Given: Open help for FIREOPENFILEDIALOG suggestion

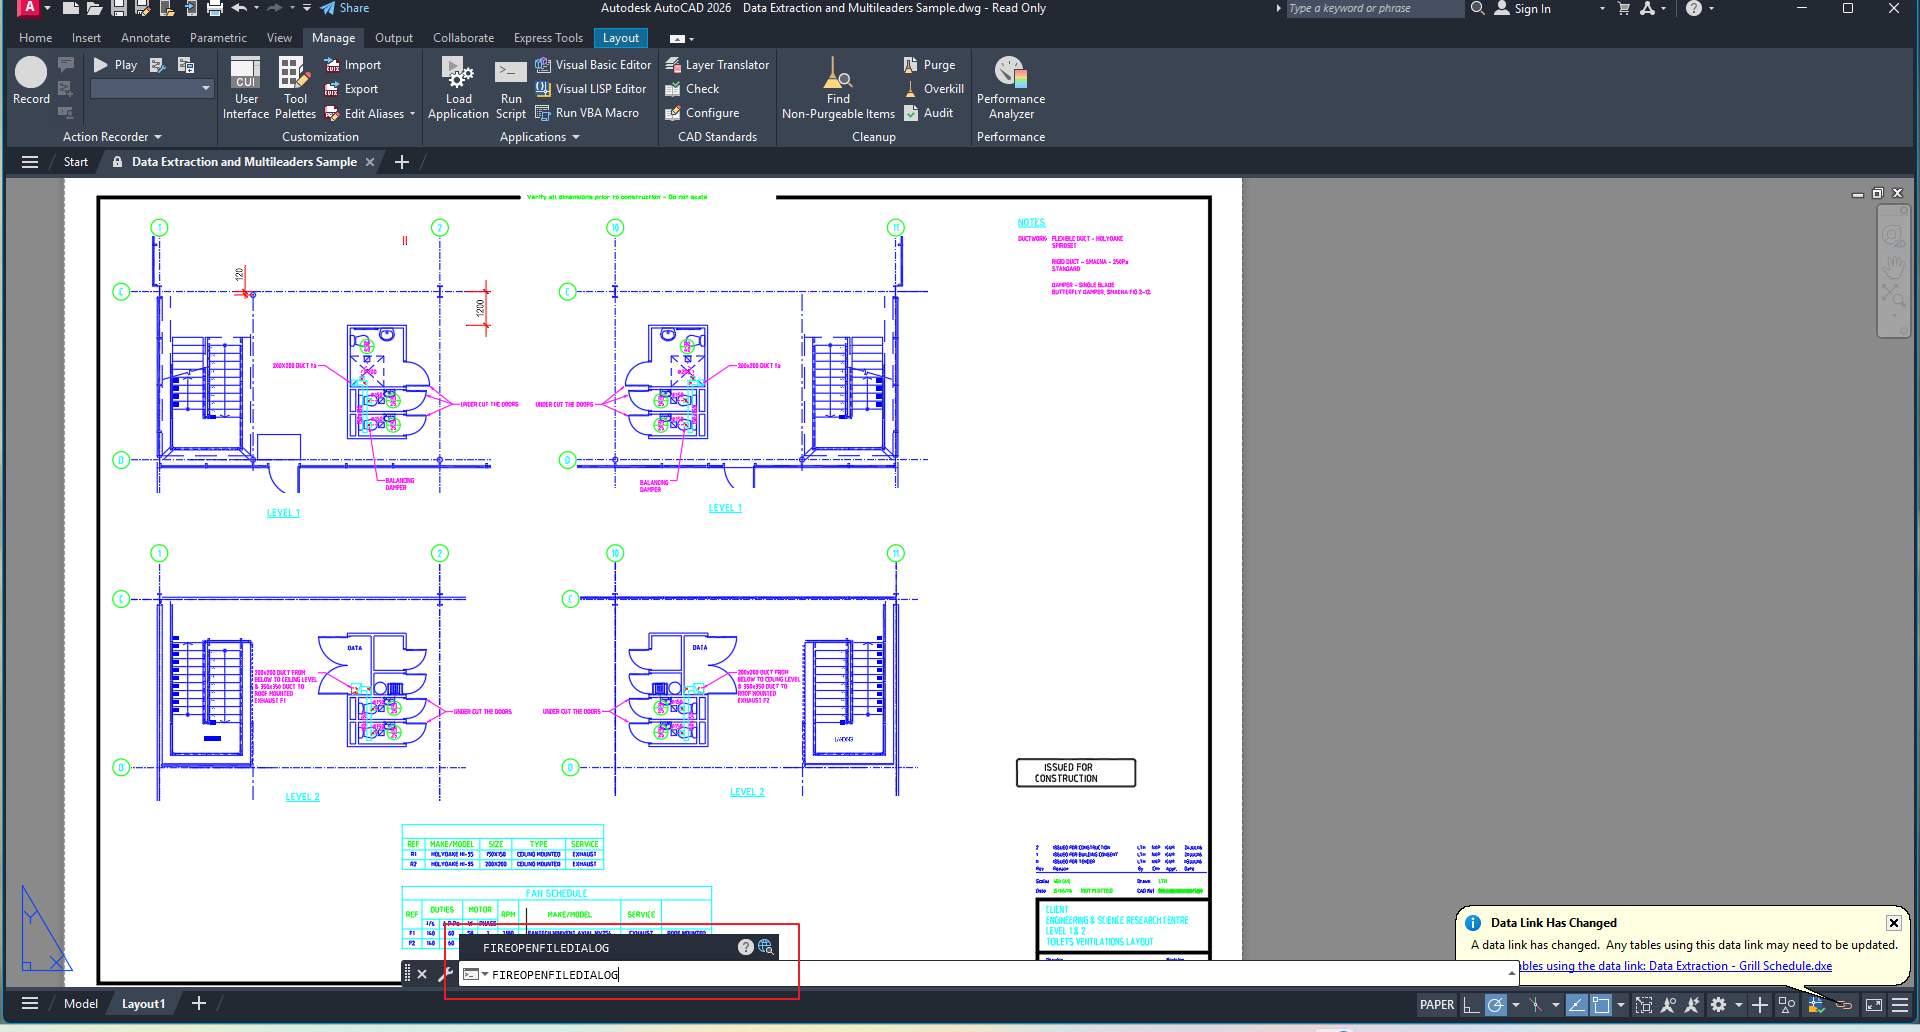Looking at the screenshot, I should click(x=745, y=947).
